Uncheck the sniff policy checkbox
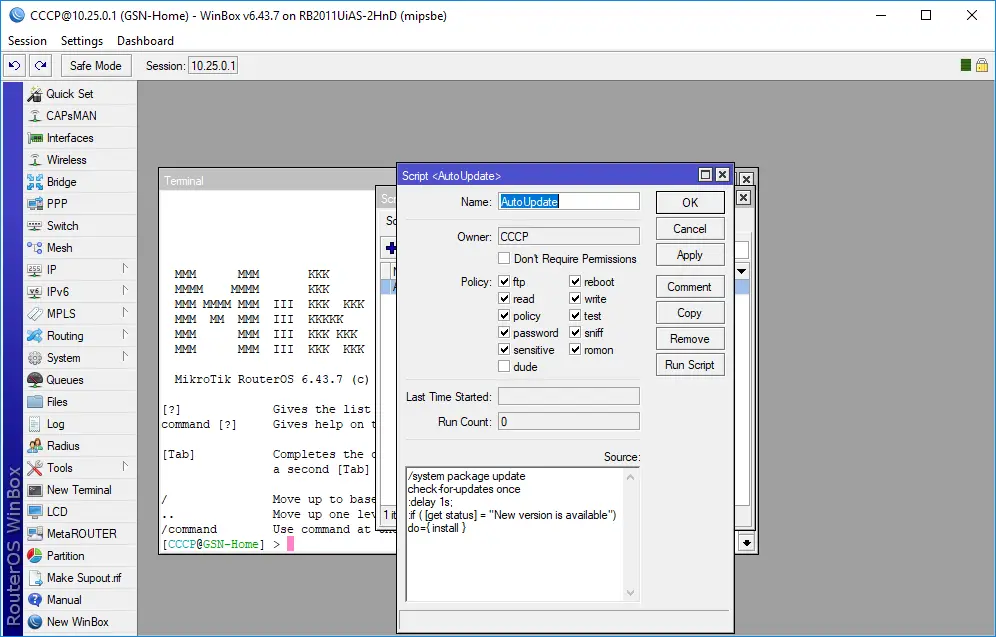 click(x=575, y=333)
